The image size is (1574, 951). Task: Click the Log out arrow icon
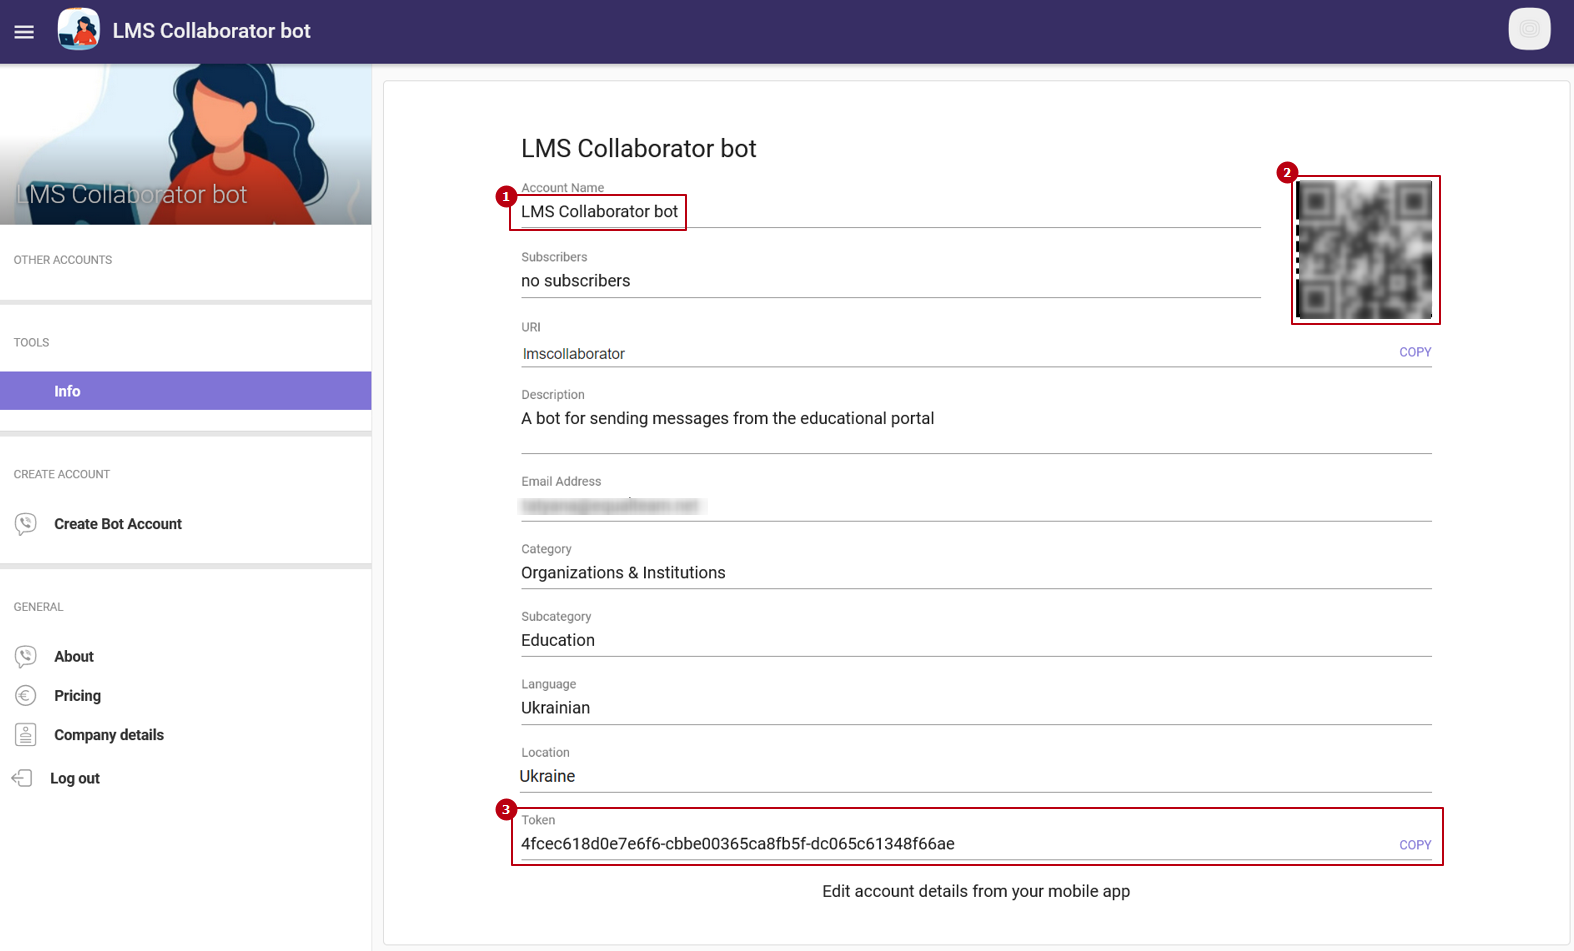[22, 778]
